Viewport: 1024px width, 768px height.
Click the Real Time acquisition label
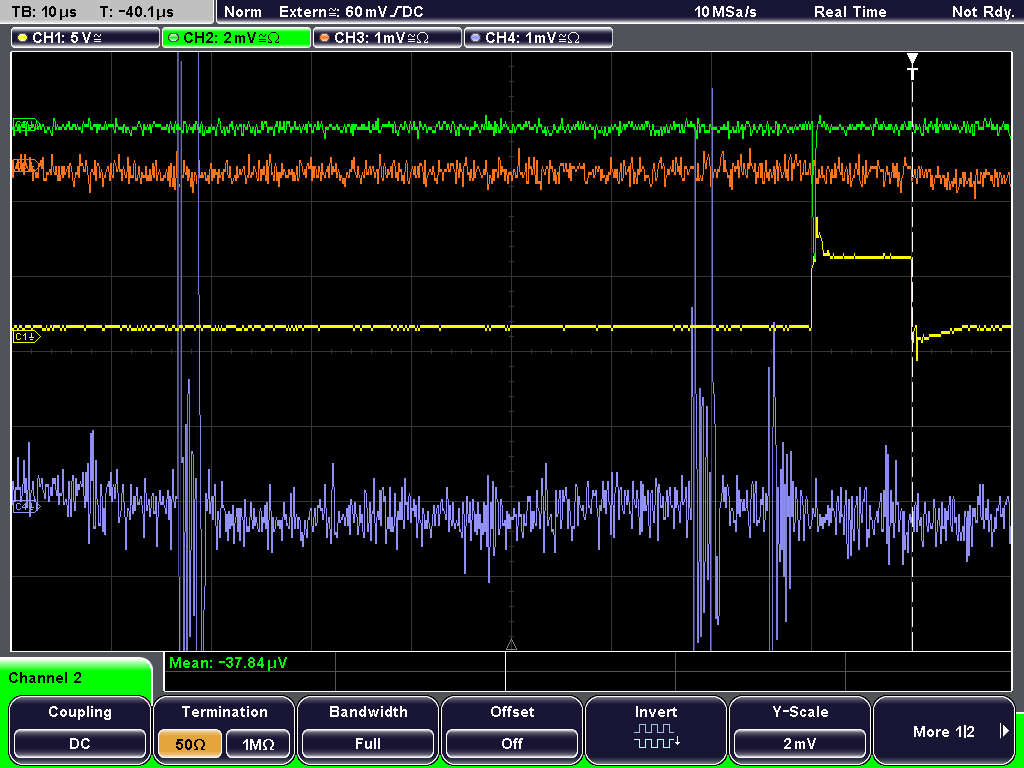pyautogui.click(x=850, y=12)
